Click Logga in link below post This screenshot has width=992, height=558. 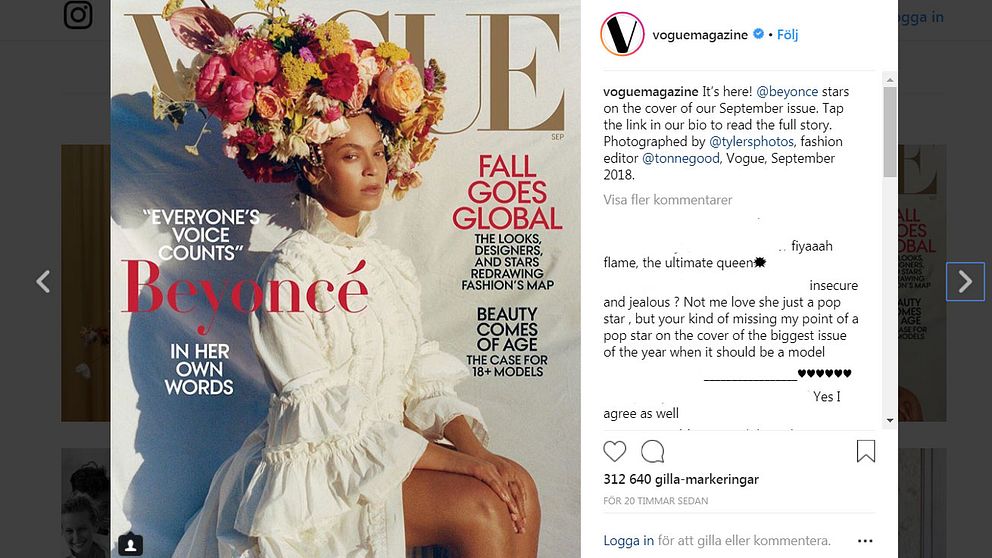pyautogui.click(x=628, y=540)
